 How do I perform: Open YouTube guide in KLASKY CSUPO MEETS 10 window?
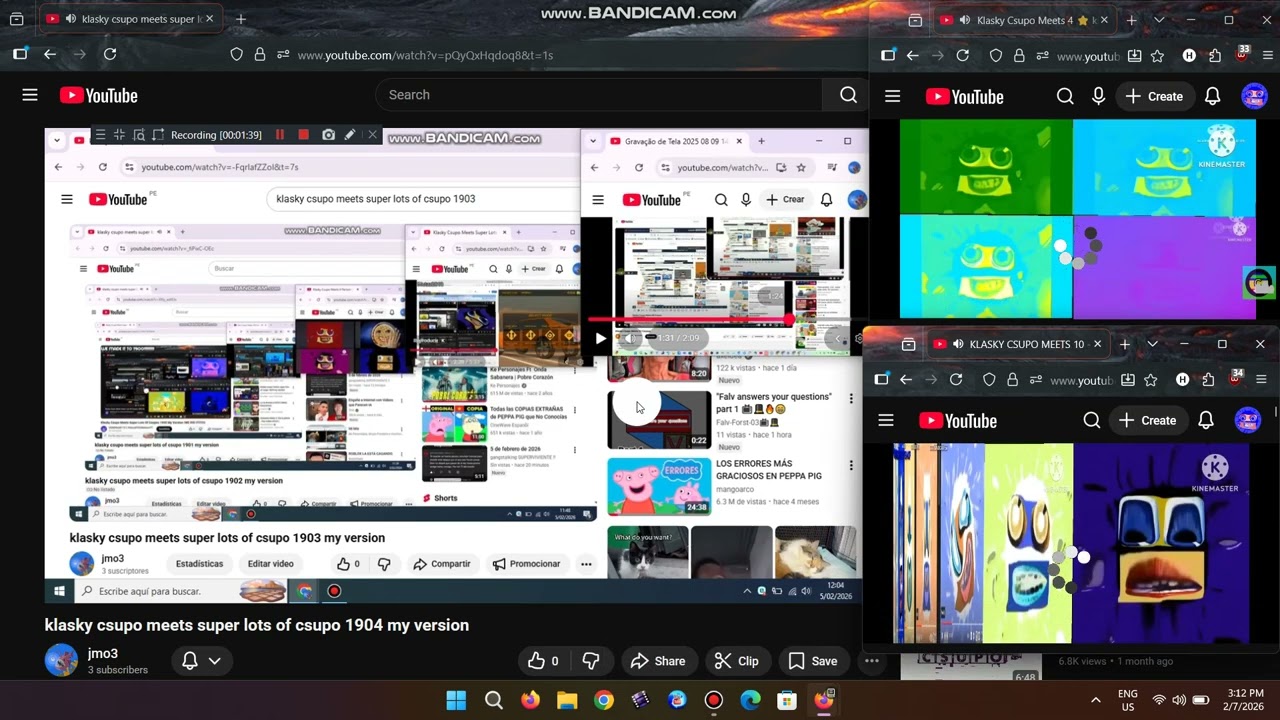pyautogui.click(x=886, y=421)
